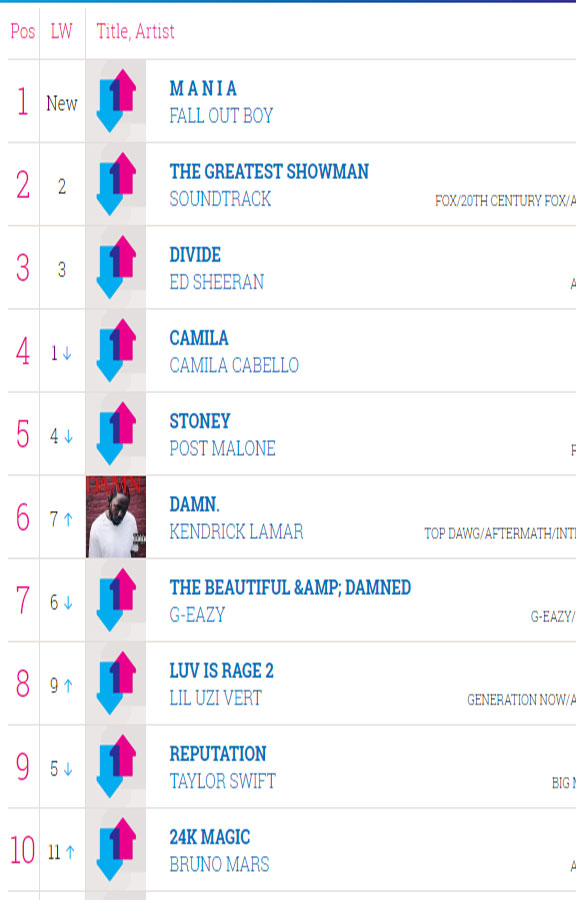
Task: Open the MANIA album title link
Action: coord(203,88)
